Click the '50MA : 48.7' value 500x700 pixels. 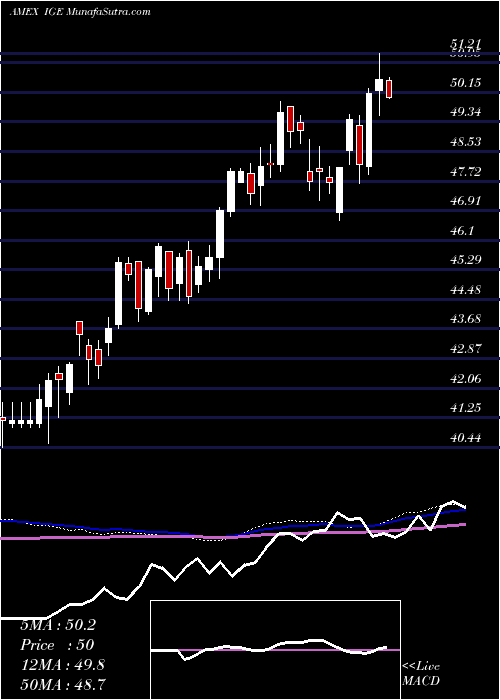[62, 685]
